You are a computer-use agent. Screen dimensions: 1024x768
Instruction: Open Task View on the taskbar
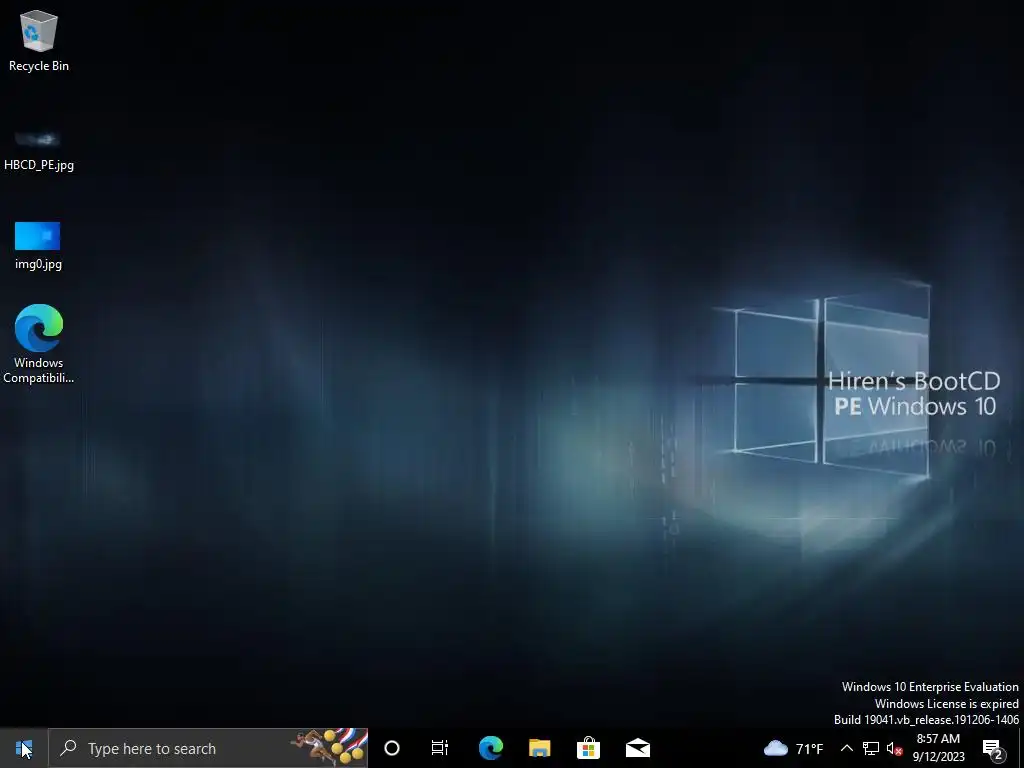(440, 748)
